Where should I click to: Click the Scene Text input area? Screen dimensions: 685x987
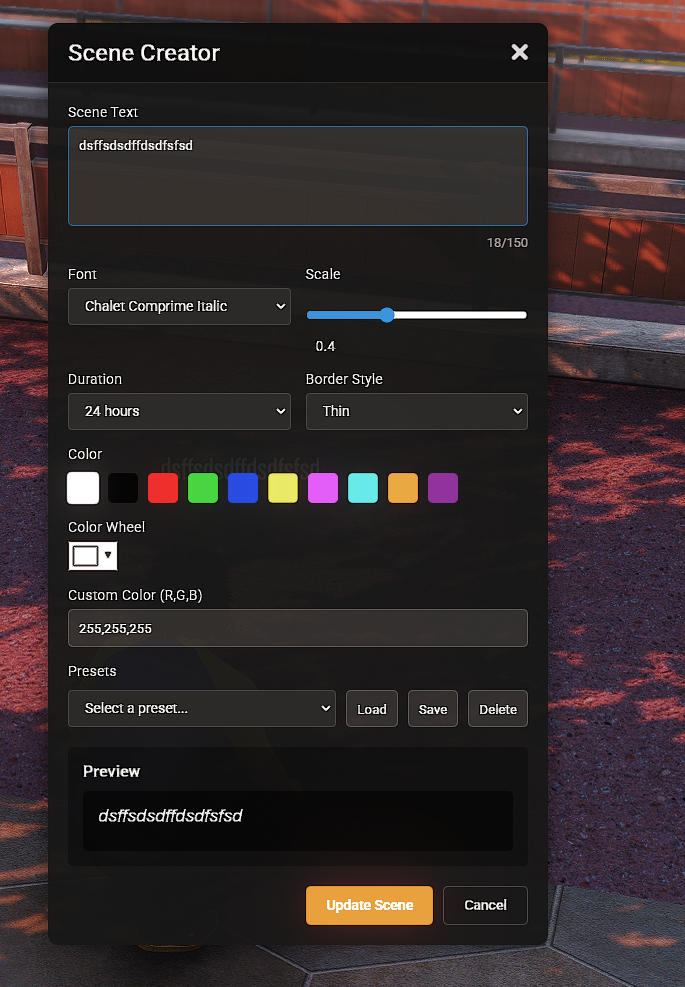[x=297, y=176]
